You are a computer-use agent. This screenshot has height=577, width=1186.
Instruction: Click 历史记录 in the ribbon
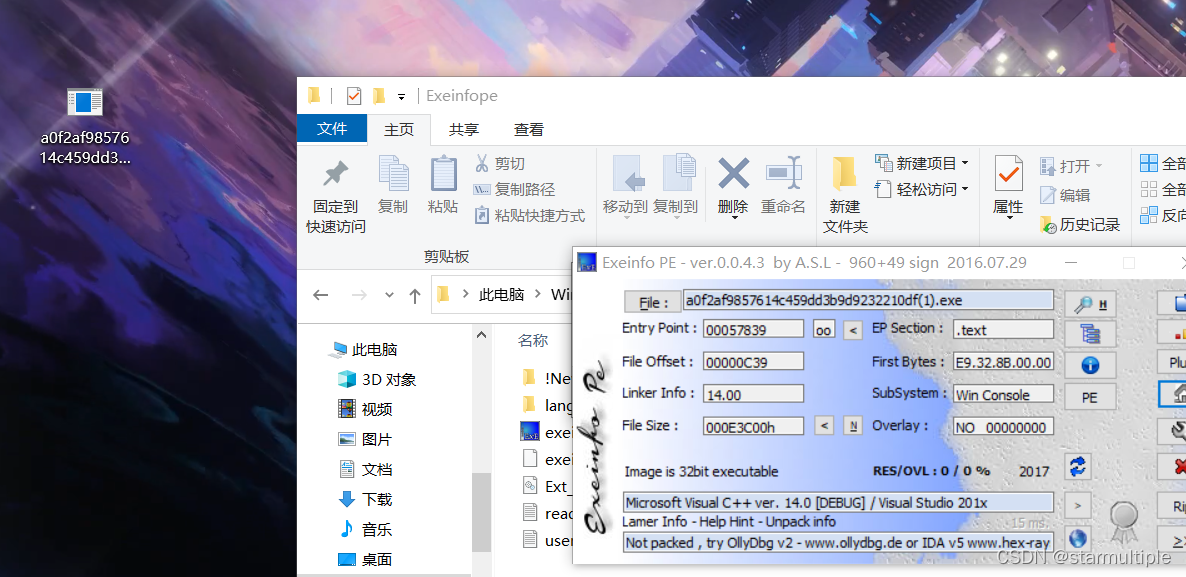coord(1080,225)
